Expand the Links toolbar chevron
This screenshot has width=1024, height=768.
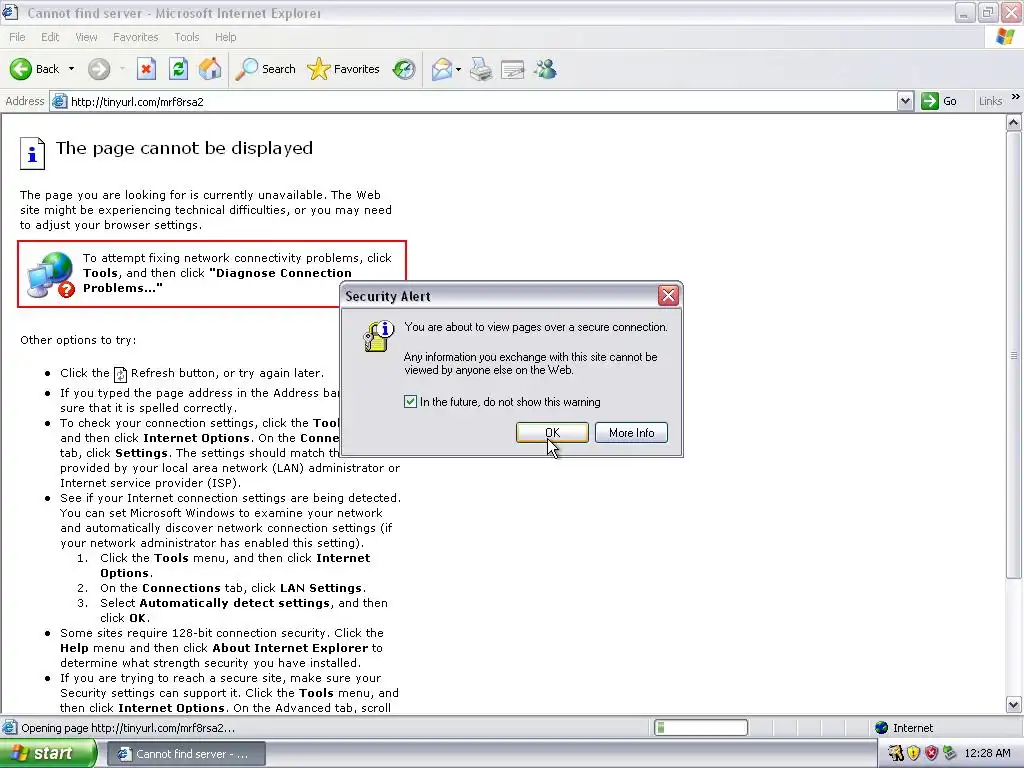click(x=1016, y=97)
